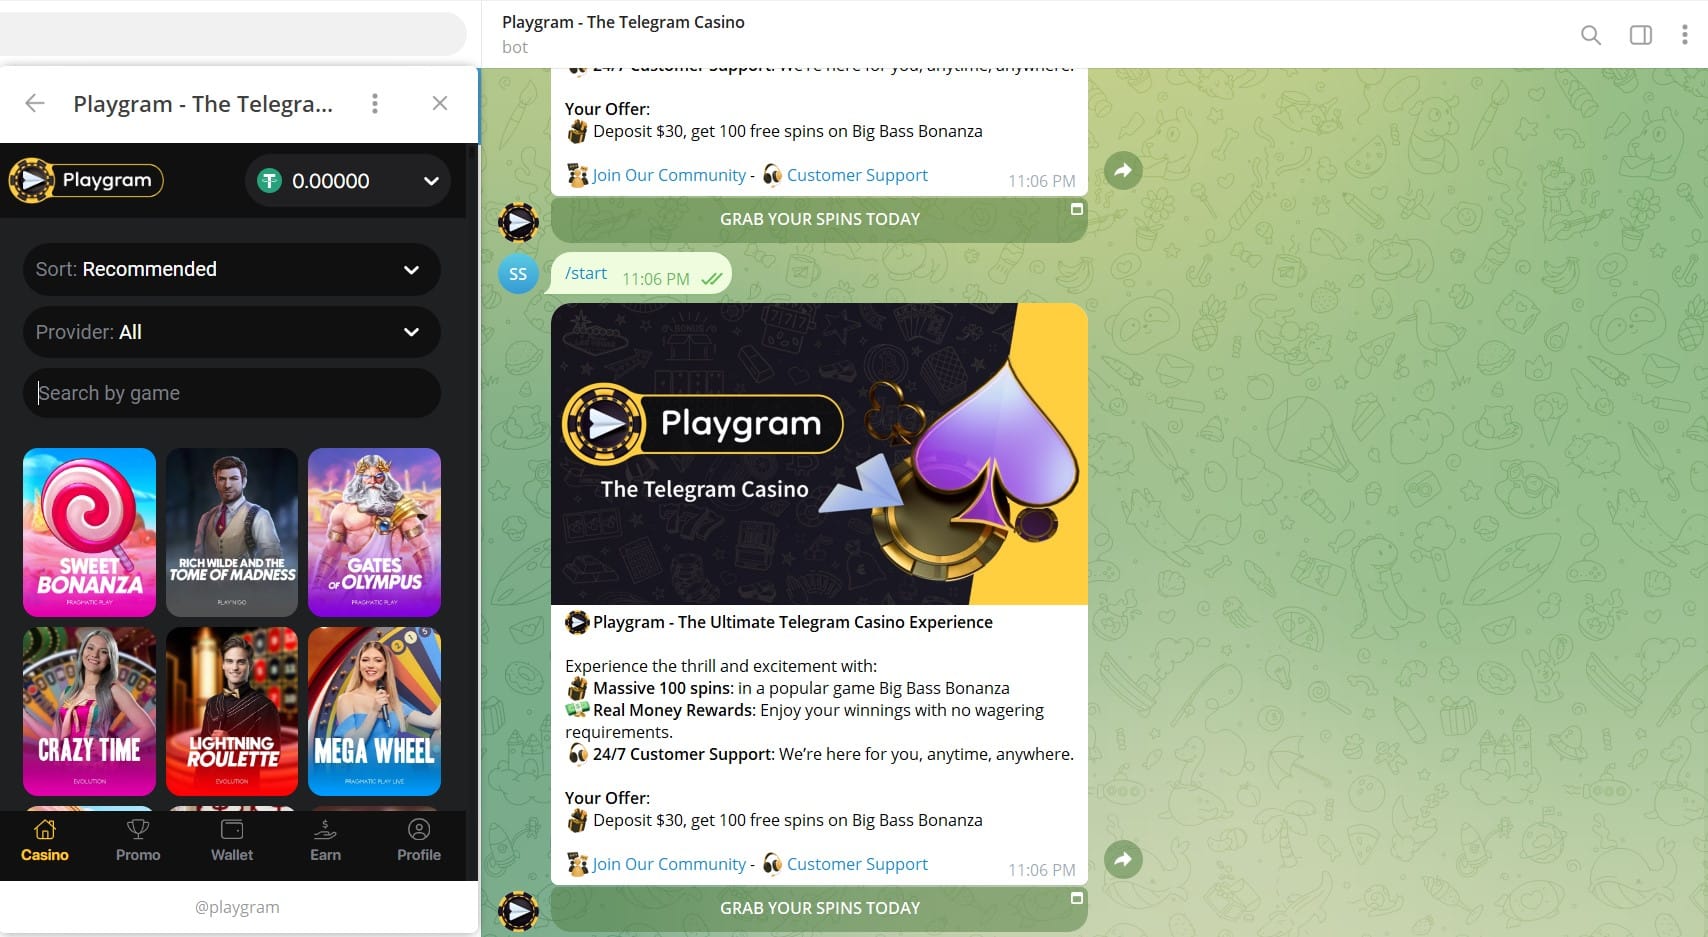The width and height of the screenshot is (1708, 937).
Task: Click the @playgram handle text
Action: [x=237, y=907]
